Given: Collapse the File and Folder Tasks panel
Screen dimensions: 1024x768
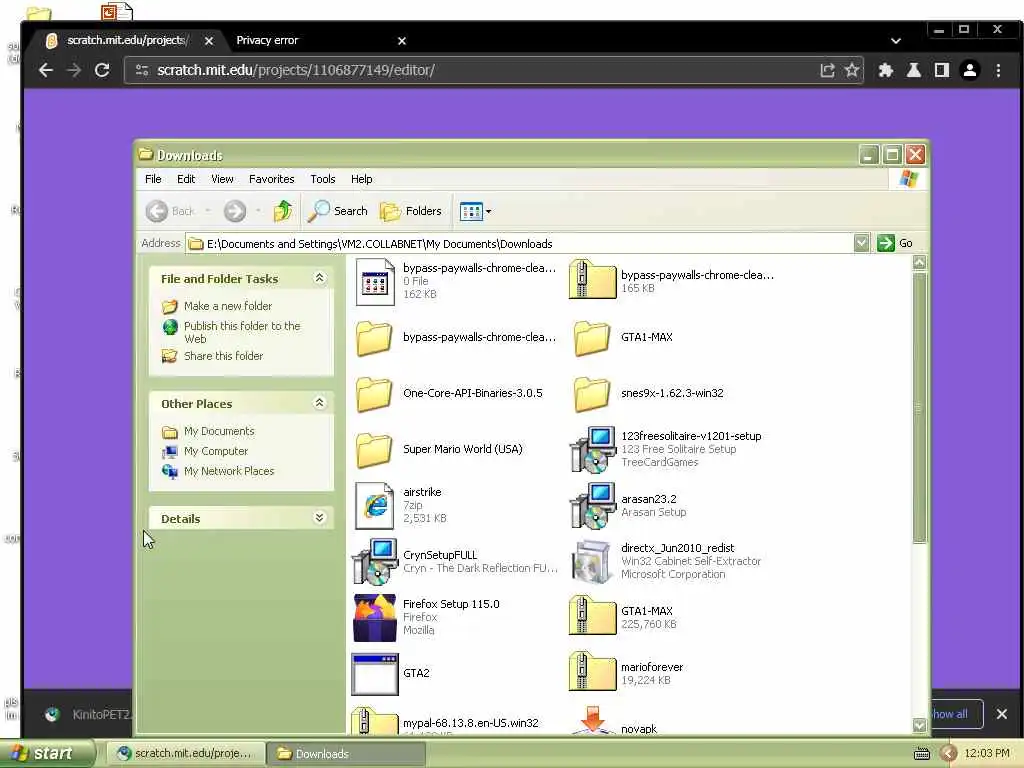Looking at the screenshot, I should (x=319, y=278).
